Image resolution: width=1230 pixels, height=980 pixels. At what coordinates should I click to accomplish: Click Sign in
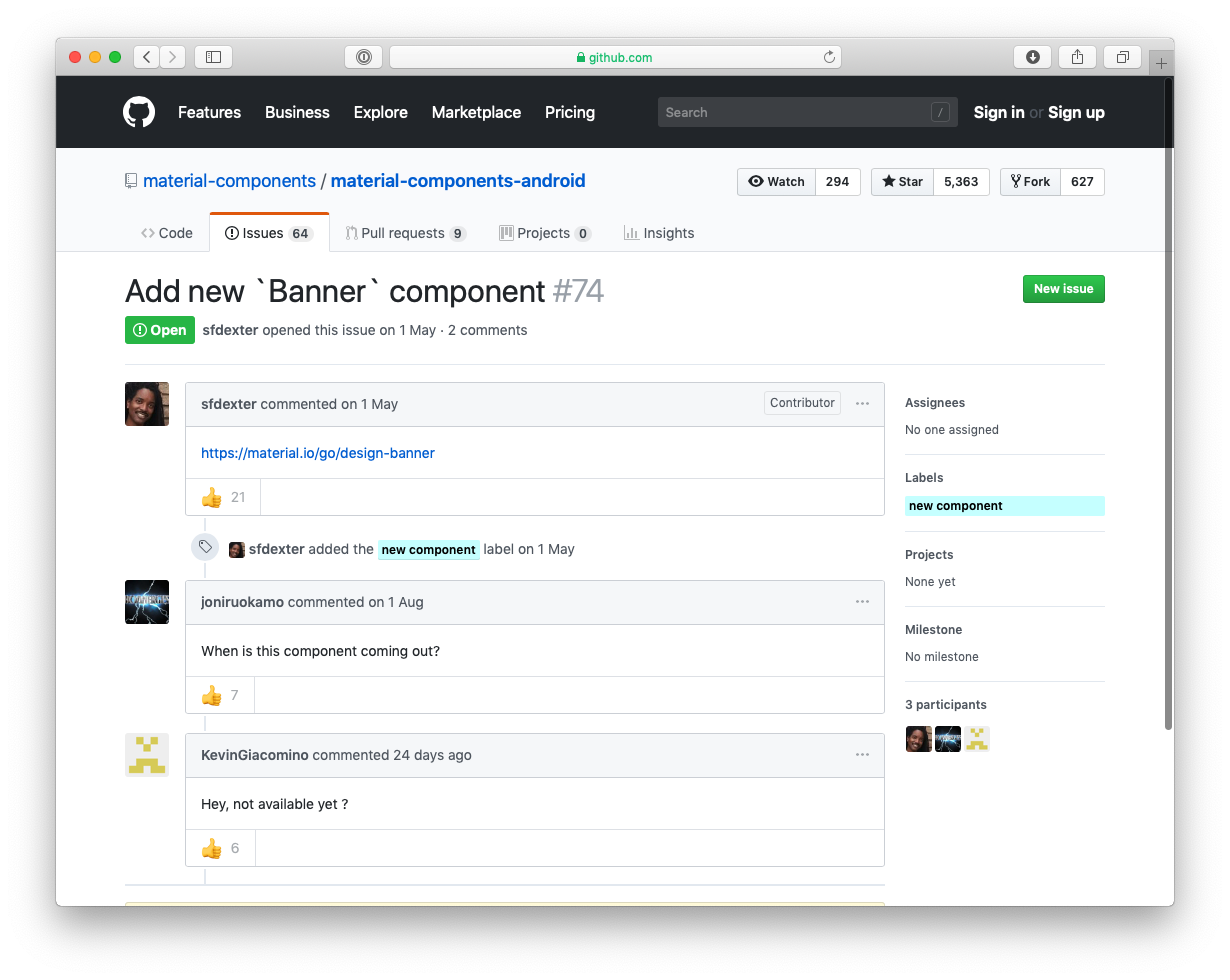[x=999, y=112]
